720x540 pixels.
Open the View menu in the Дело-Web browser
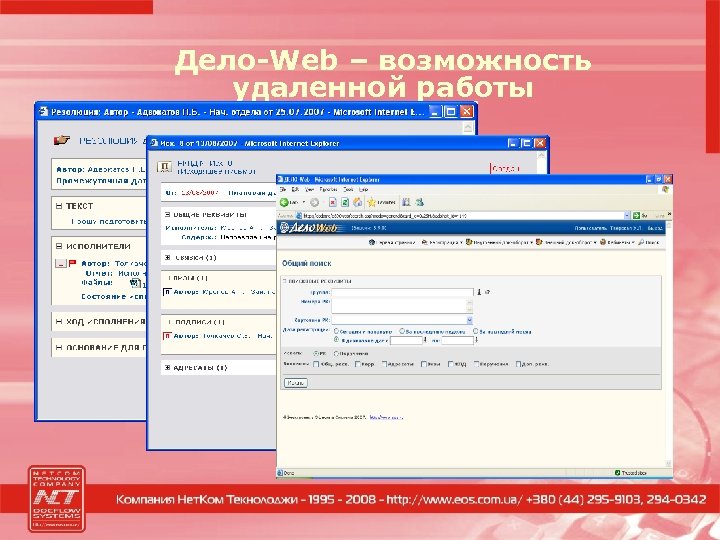(x=309, y=189)
